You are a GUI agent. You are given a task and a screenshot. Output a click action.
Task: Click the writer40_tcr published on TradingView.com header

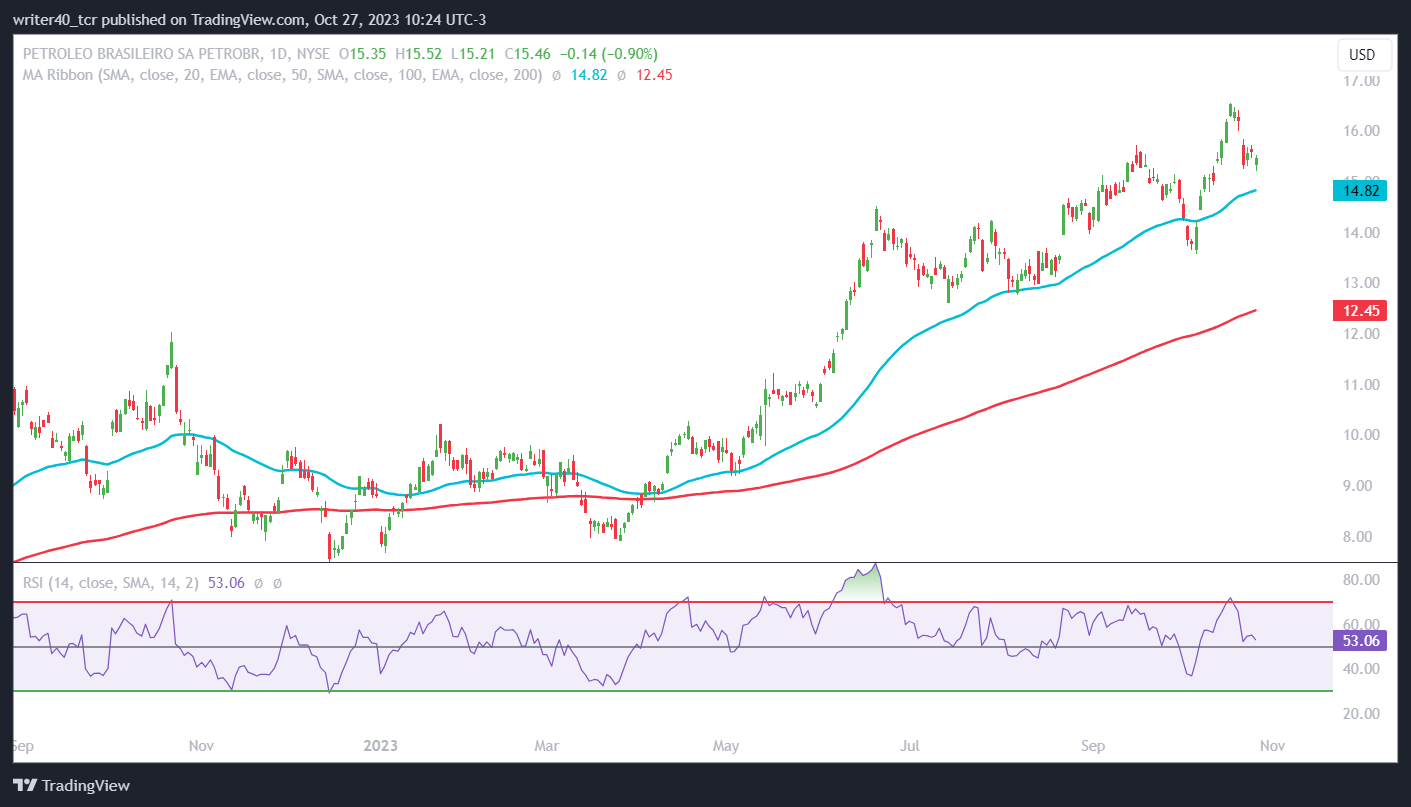(x=249, y=20)
